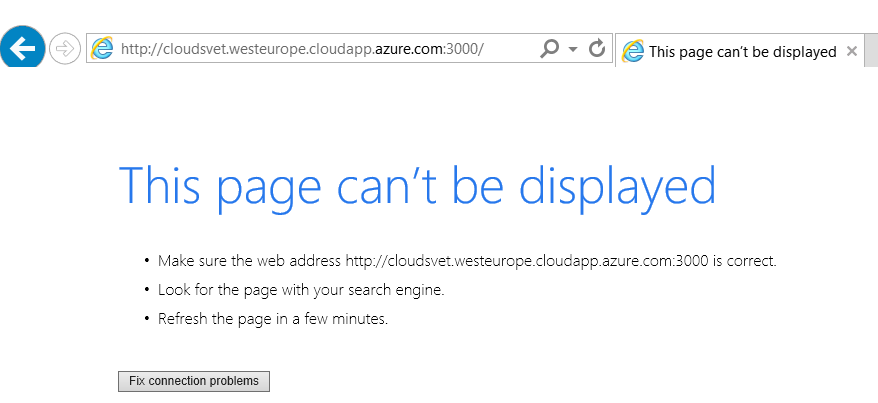Click the blue "This page can't be displayed" heading
Screen dimensions: 878x403
pyautogui.click(x=418, y=186)
